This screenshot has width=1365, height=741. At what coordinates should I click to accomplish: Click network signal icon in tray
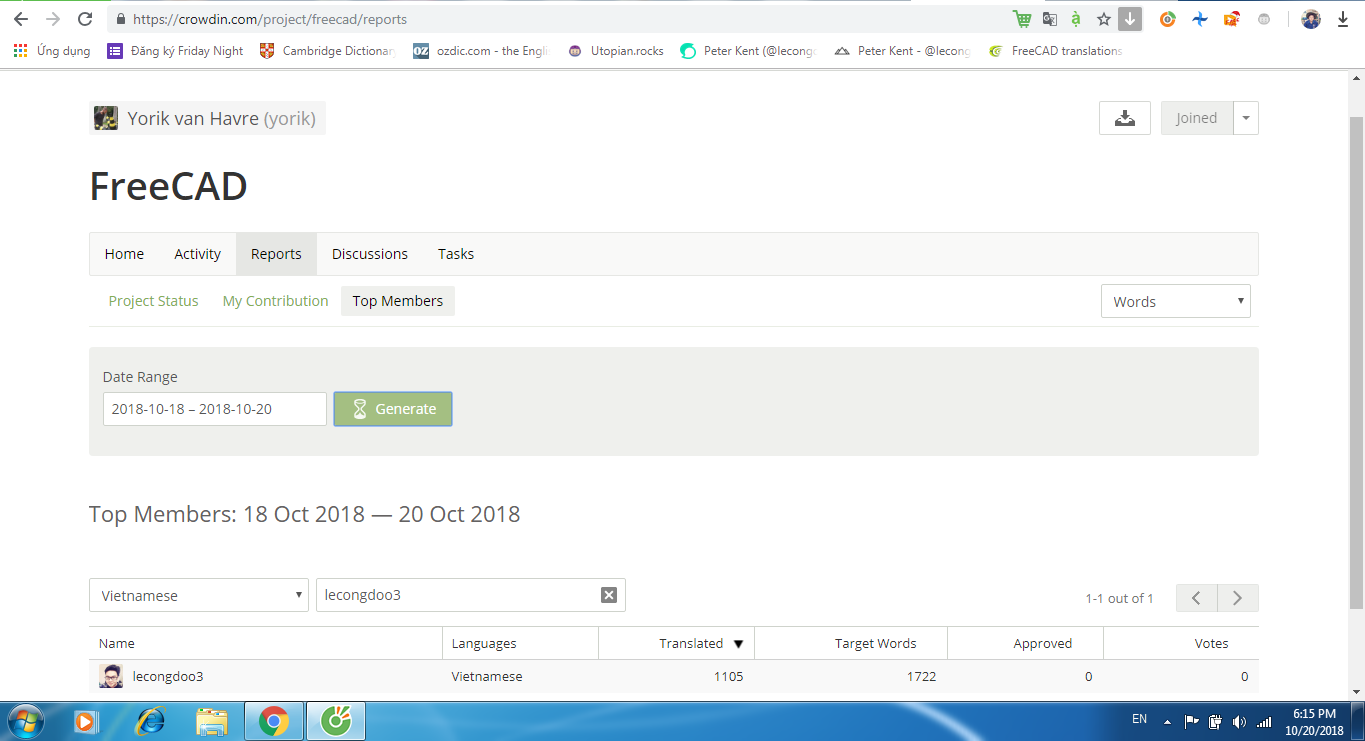tap(1264, 721)
